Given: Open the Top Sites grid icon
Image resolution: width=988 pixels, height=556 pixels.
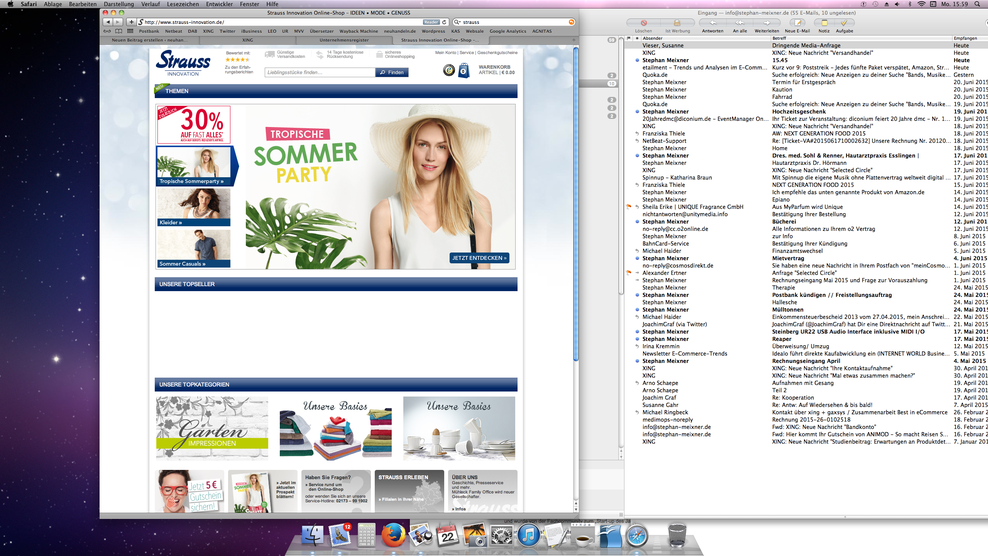Looking at the screenshot, I should point(130,31).
